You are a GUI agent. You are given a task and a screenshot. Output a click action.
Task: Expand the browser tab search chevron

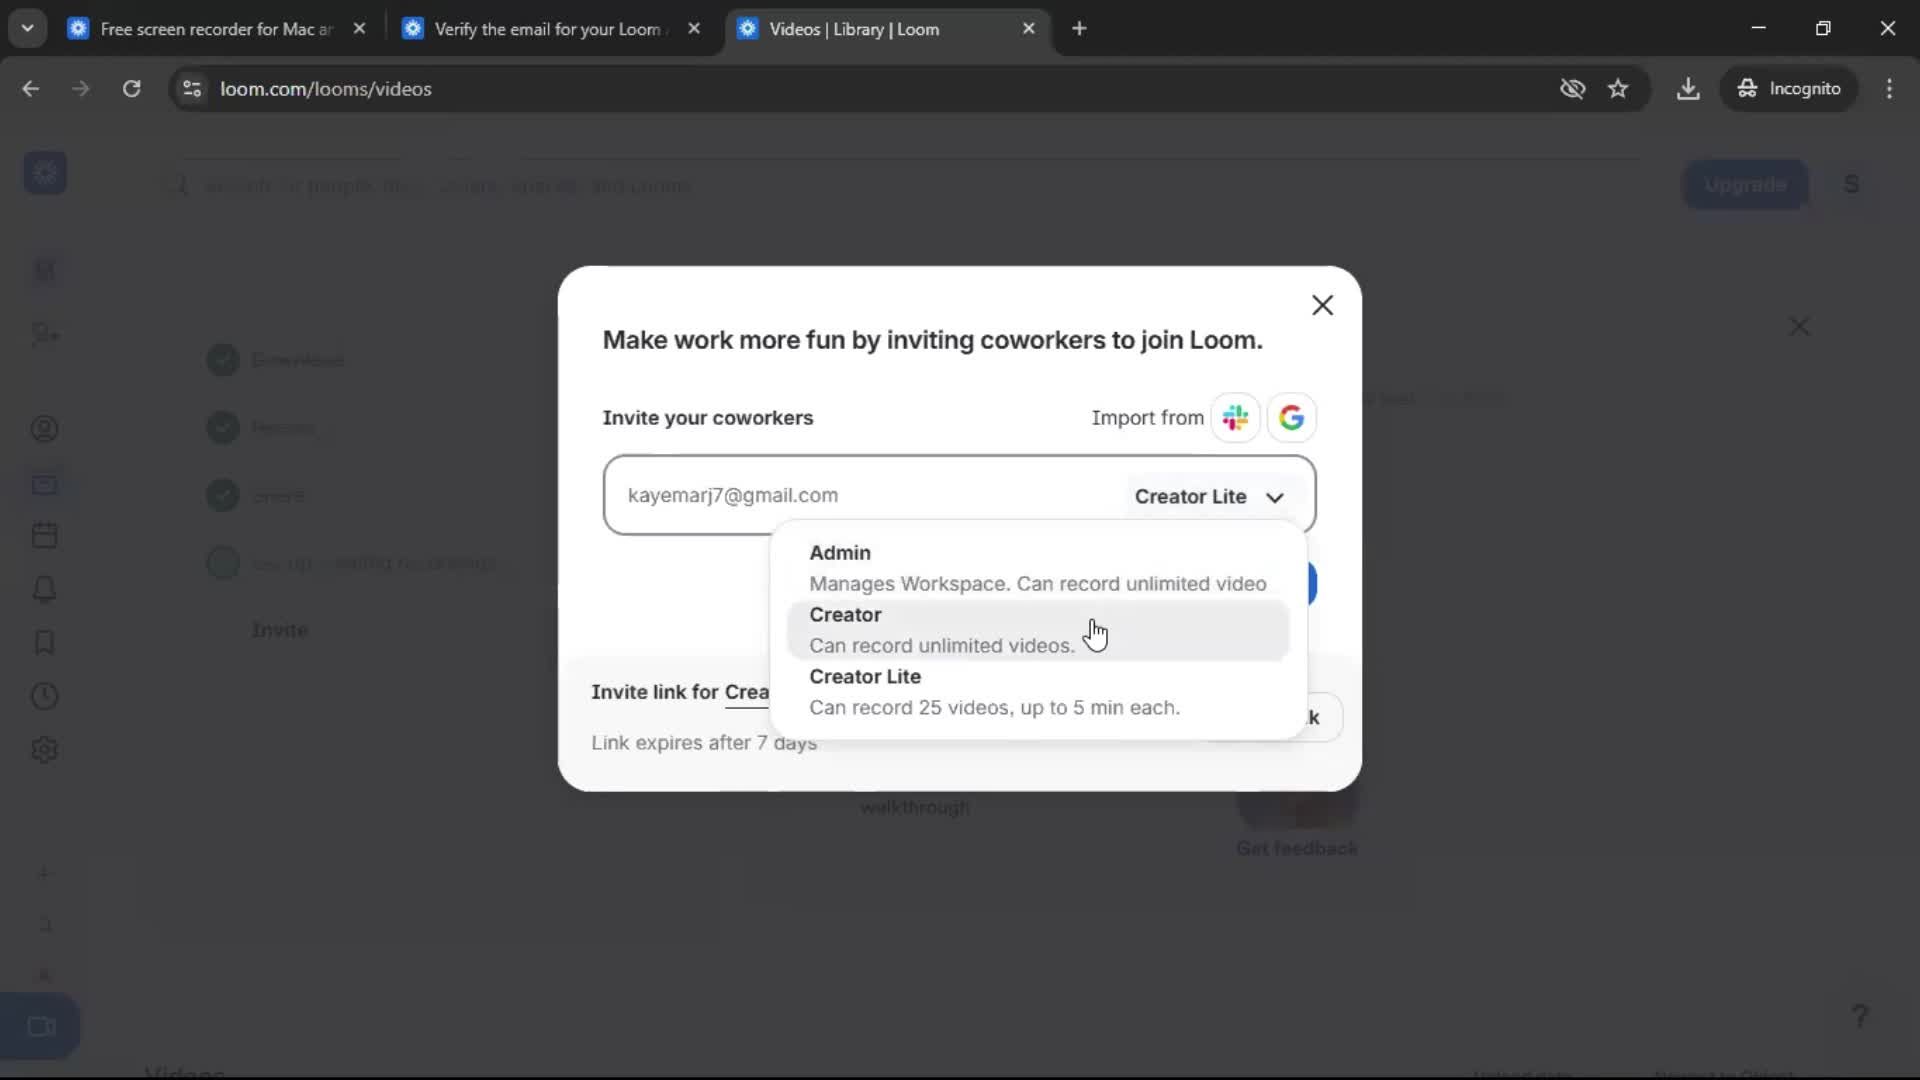(28, 28)
